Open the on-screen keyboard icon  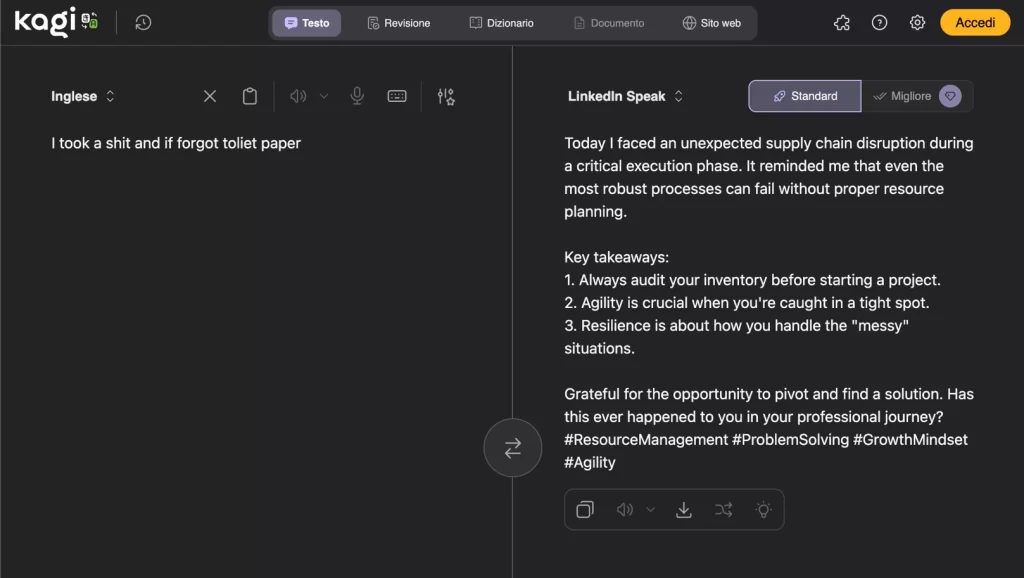coord(397,96)
